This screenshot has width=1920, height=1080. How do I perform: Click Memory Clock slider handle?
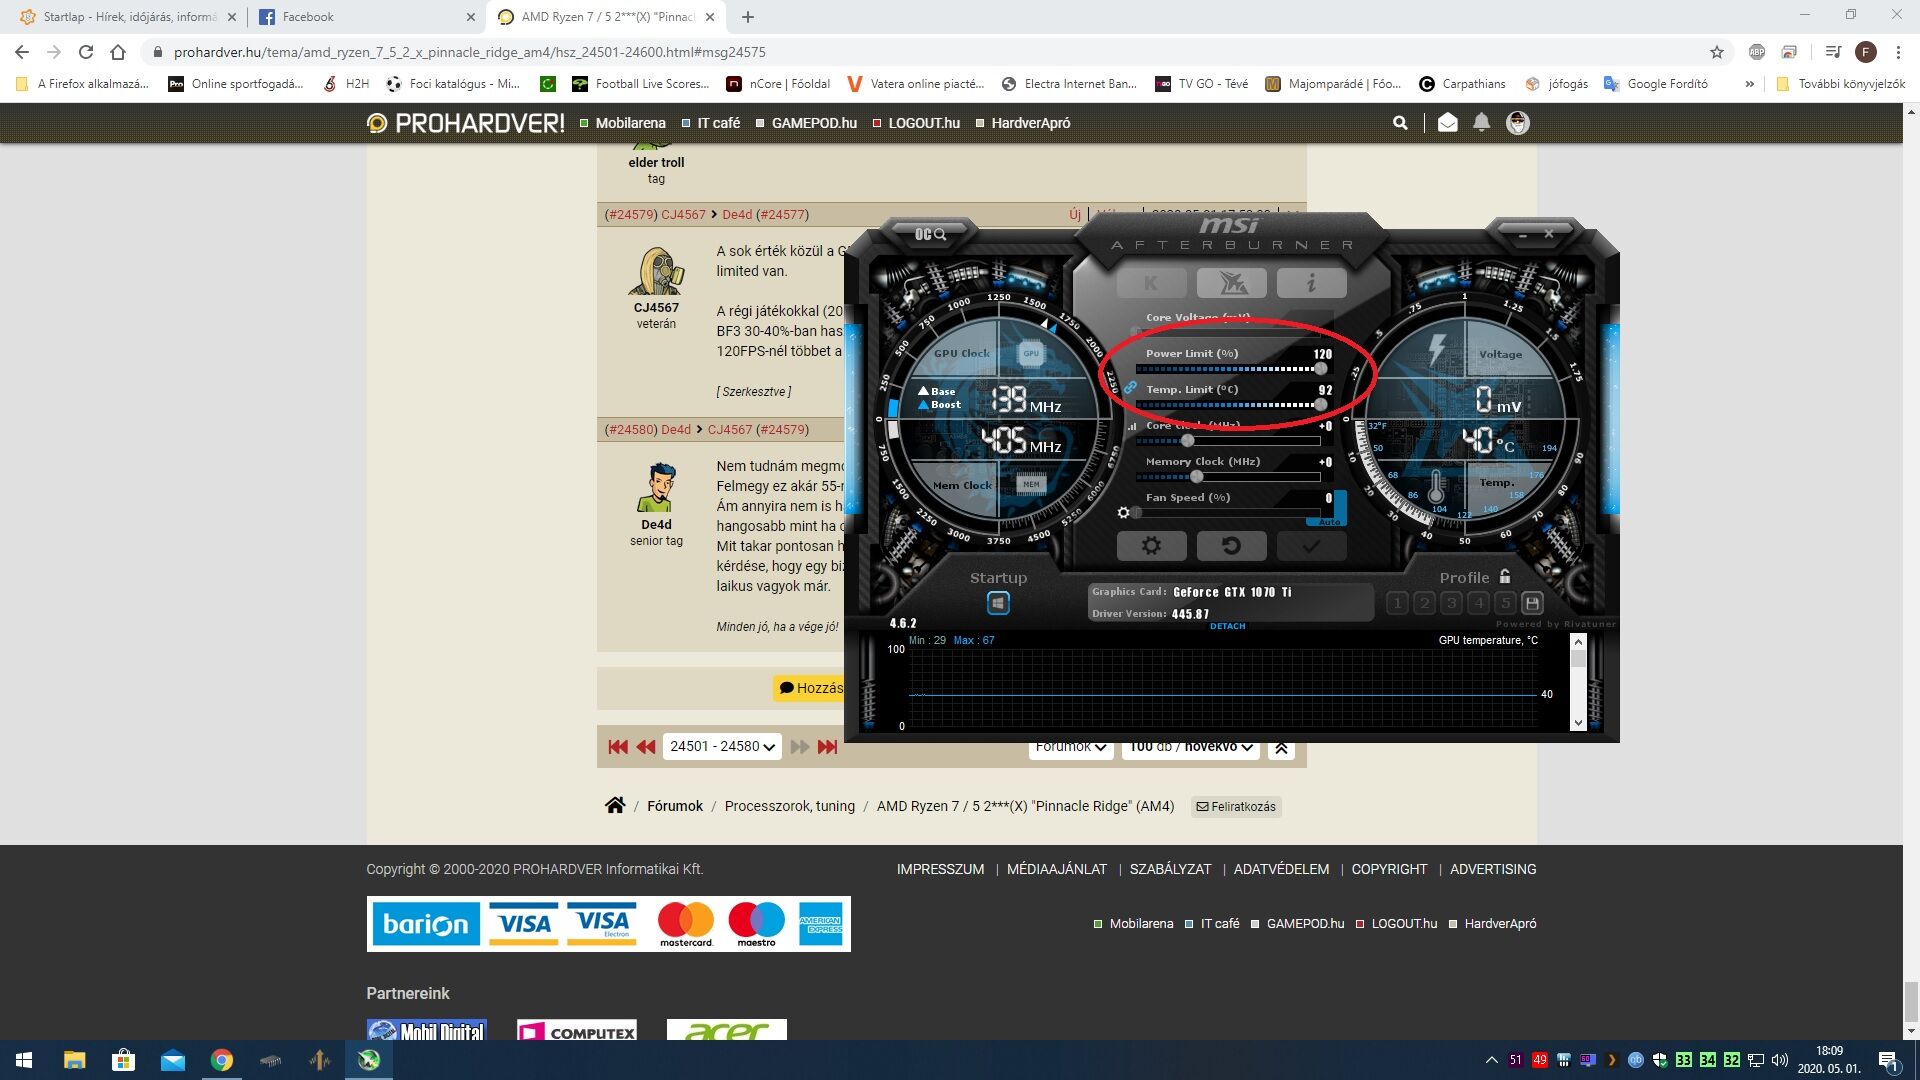coord(1197,477)
